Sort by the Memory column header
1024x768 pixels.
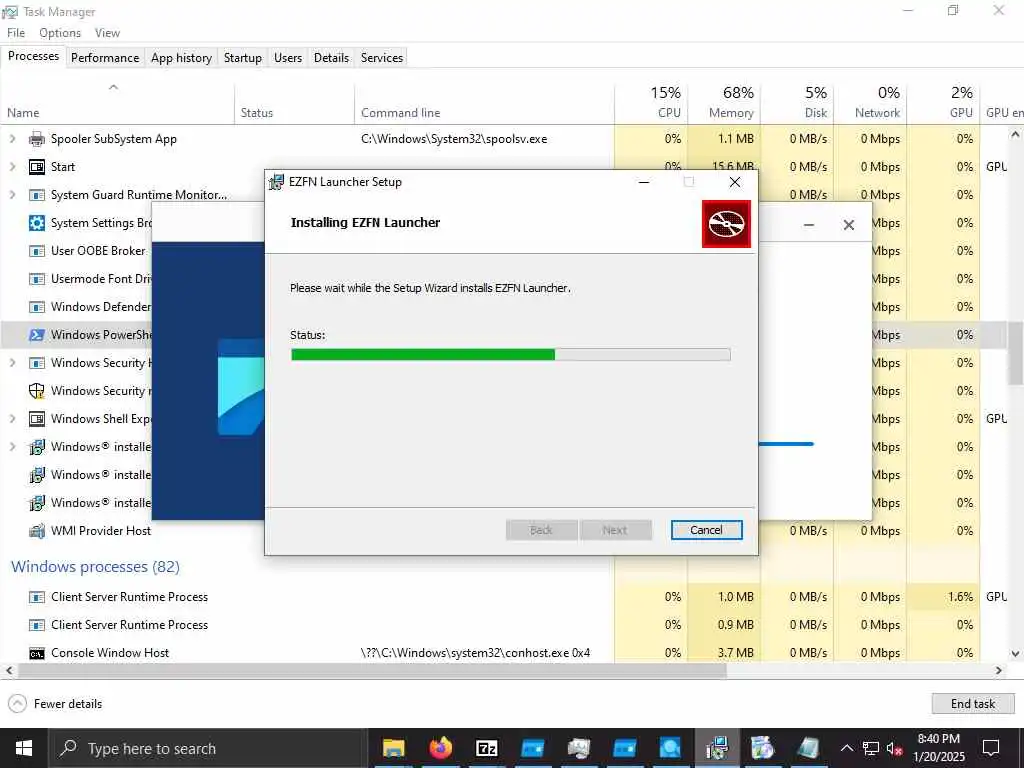724,104
